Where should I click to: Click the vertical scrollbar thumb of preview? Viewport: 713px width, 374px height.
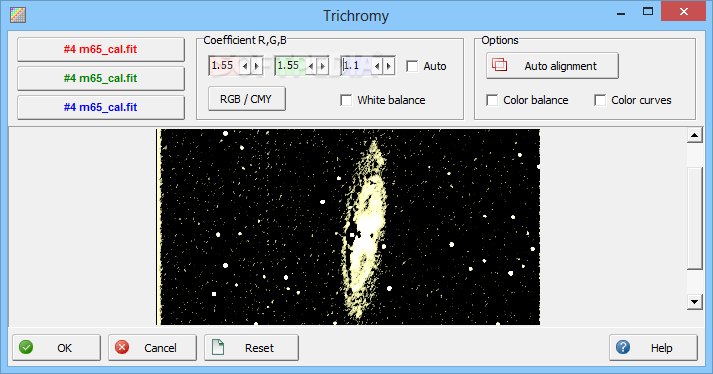coord(694,218)
